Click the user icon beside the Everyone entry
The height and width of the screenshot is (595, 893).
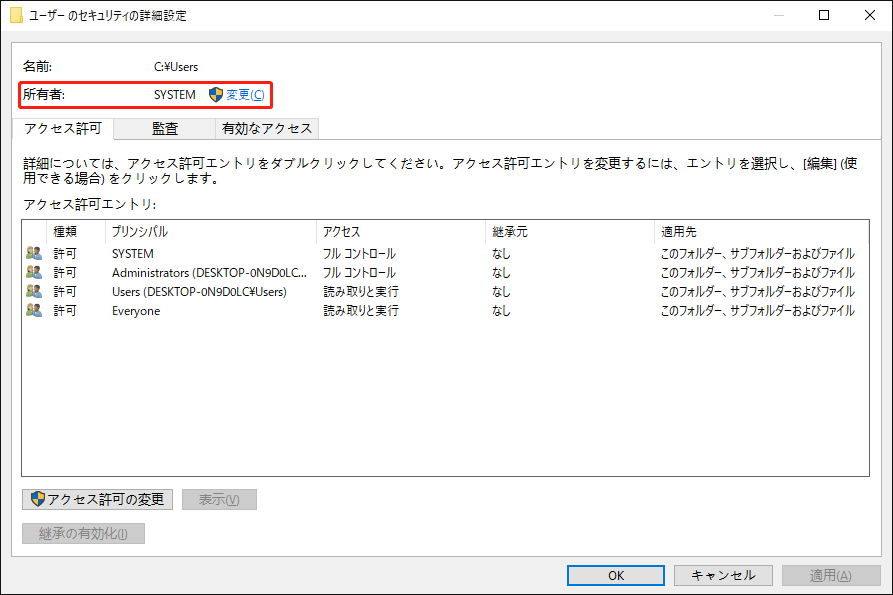pos(33,311)
